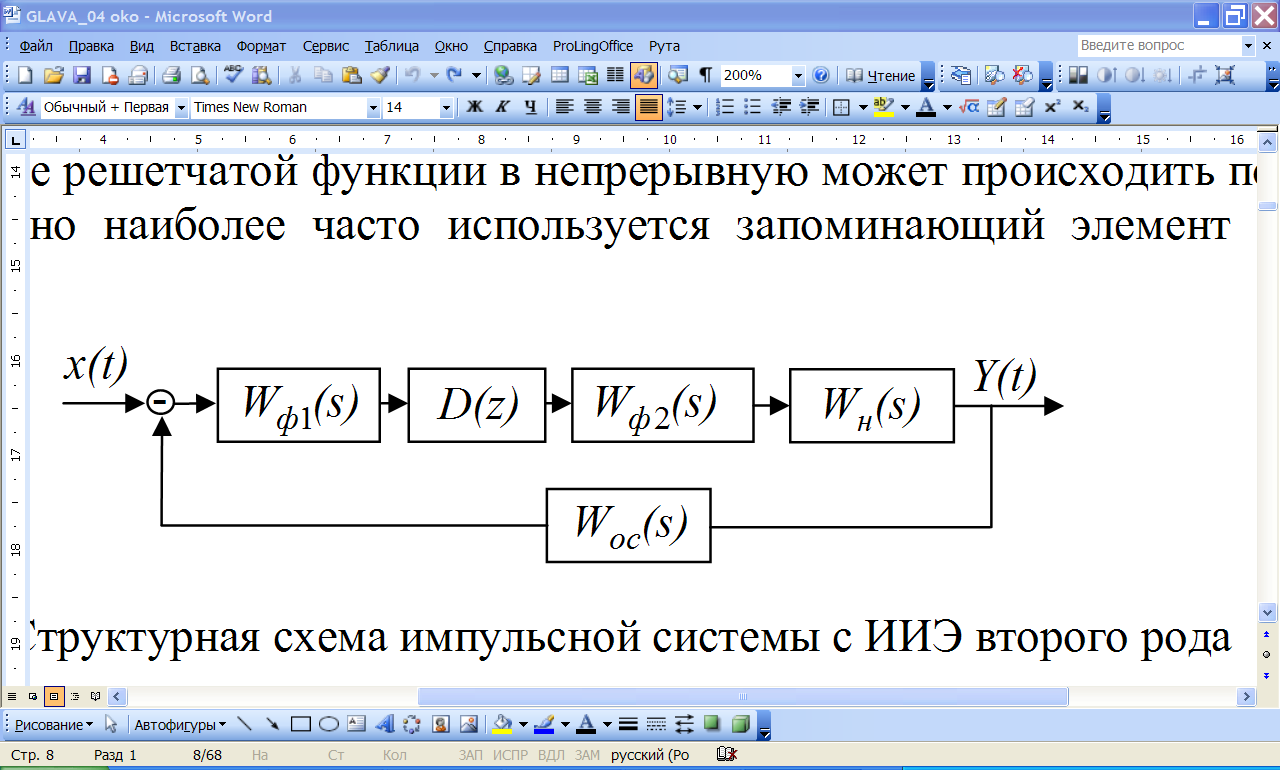Align text to the left

564,107
